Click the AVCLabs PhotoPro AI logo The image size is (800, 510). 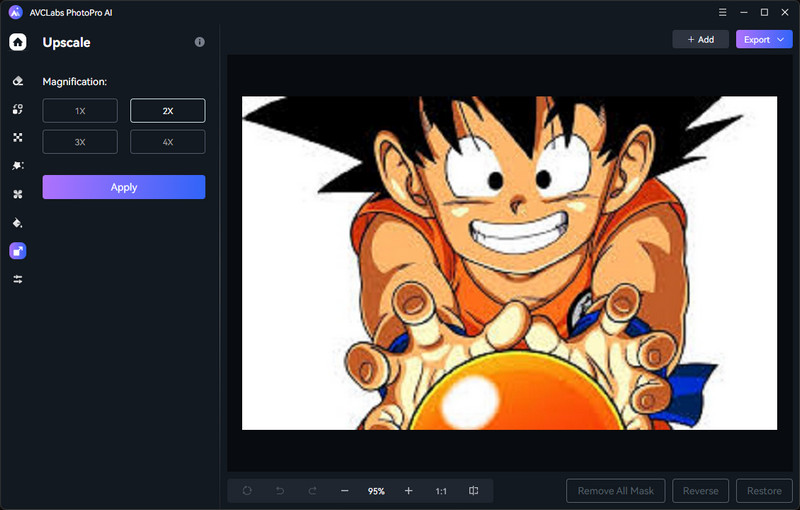16,12
